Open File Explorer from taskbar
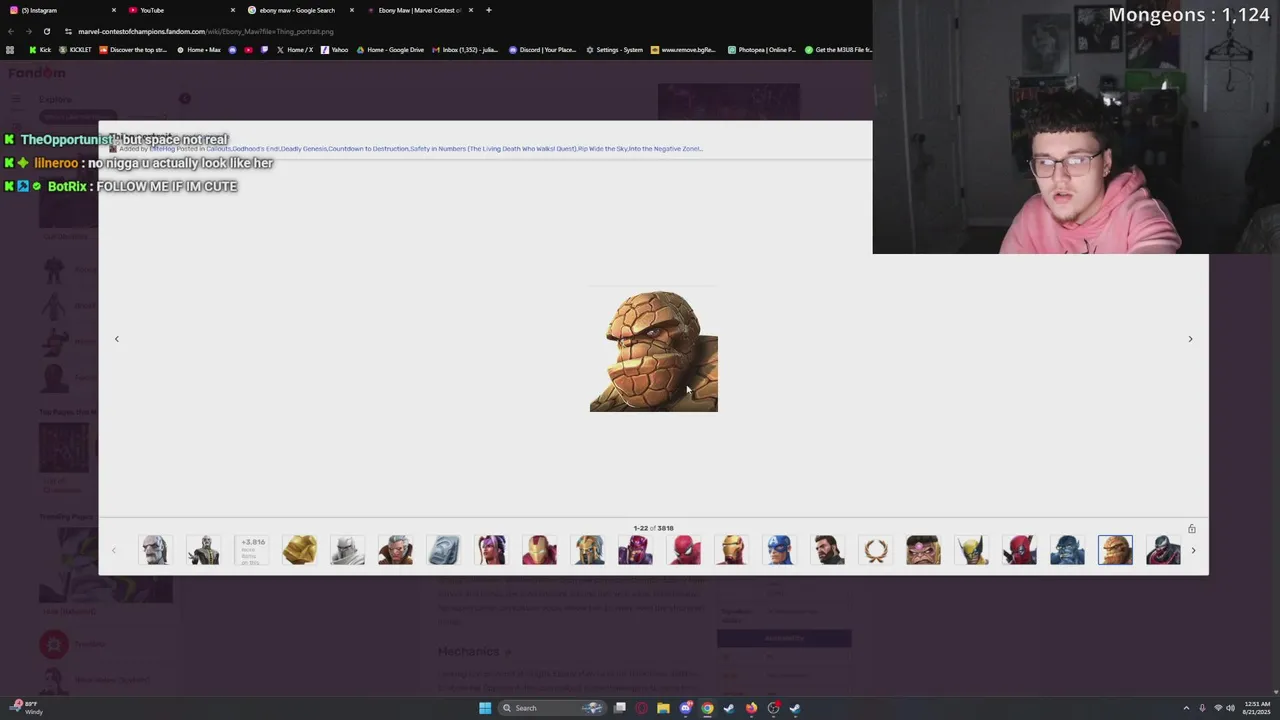 tap(663, 708)
